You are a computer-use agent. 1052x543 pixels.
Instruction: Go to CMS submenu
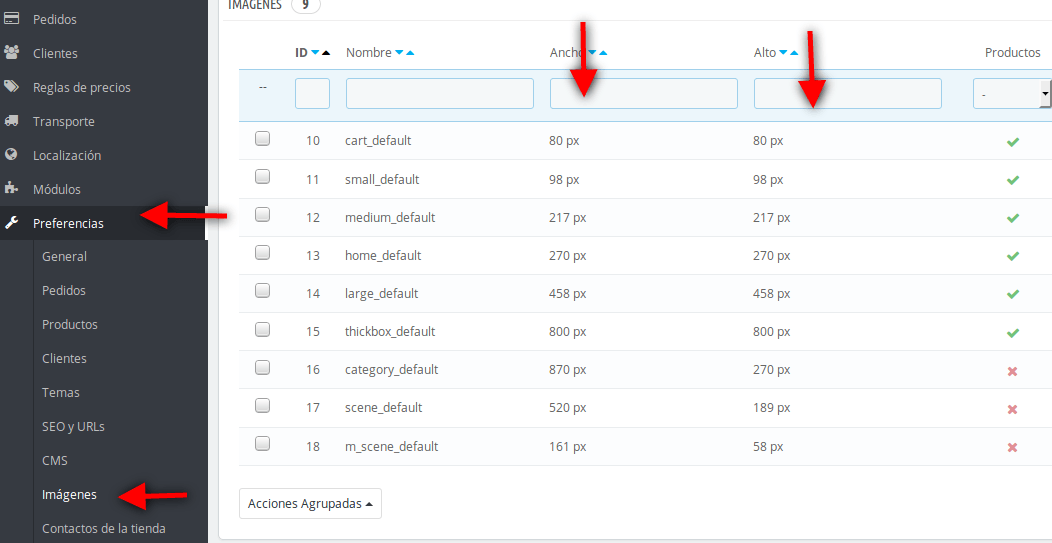click(x=54, y=460)
